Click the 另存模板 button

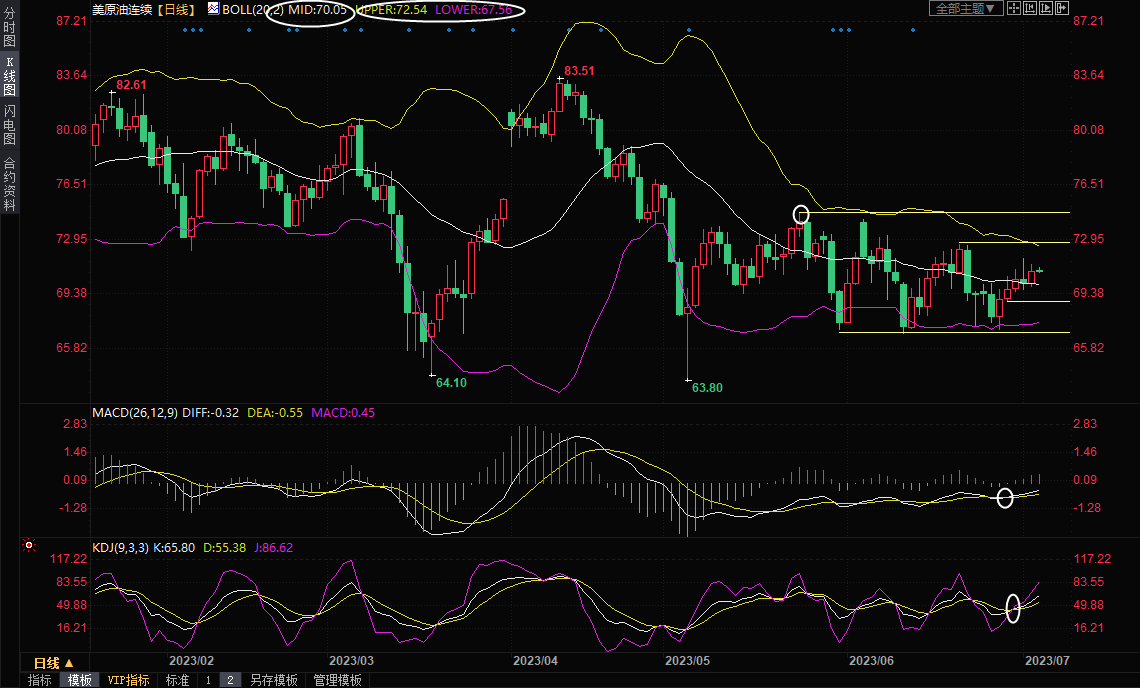tap(273, 680)
